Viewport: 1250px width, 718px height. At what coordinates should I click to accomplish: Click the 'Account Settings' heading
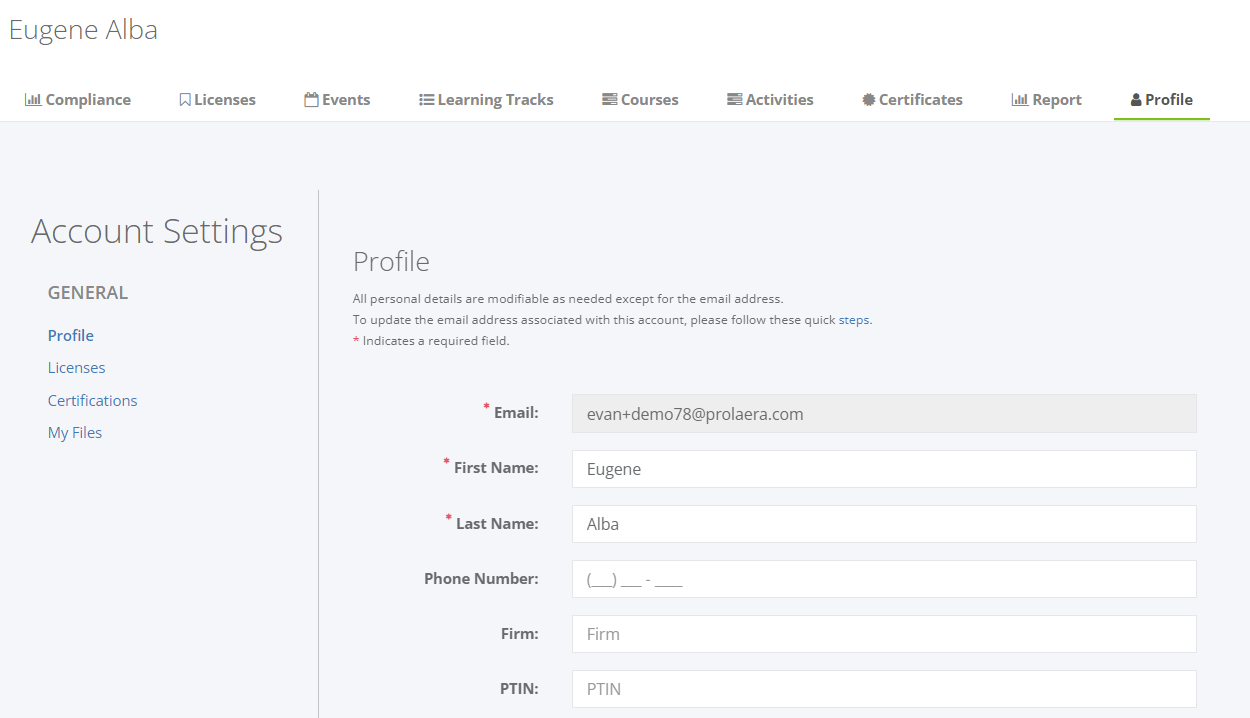[x=157, y=231]
